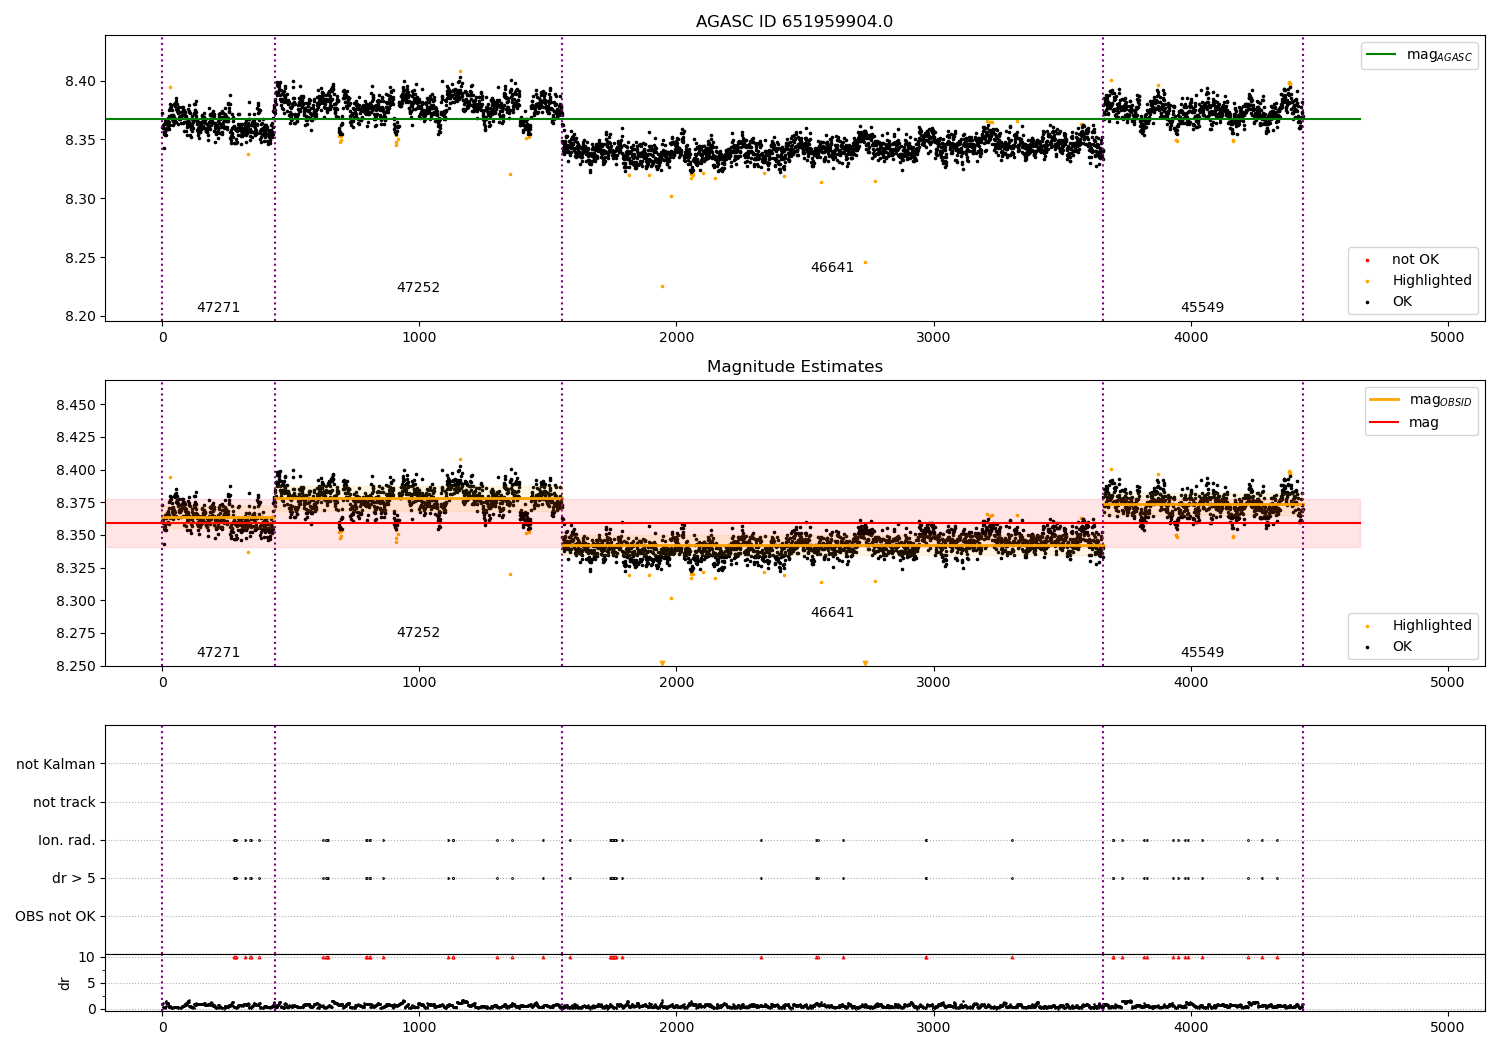
Task: Click the '8.375' y-axis tick label
Action: (76, 504)
